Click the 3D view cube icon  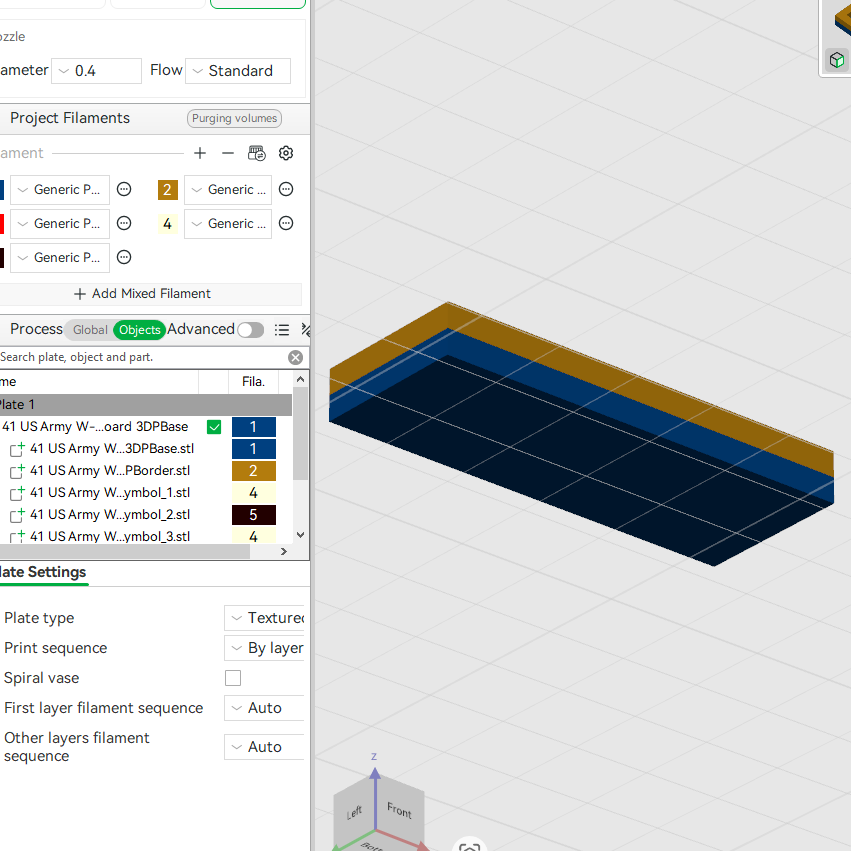[x=837, y=59]
